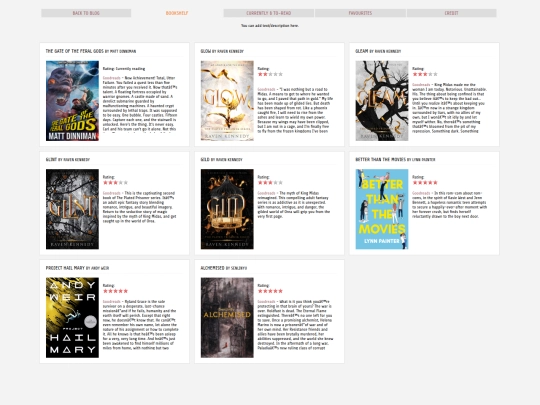This screenshot has width=540, height=405.
Task: Click the Gild star rating
Action: click(270, 183)
